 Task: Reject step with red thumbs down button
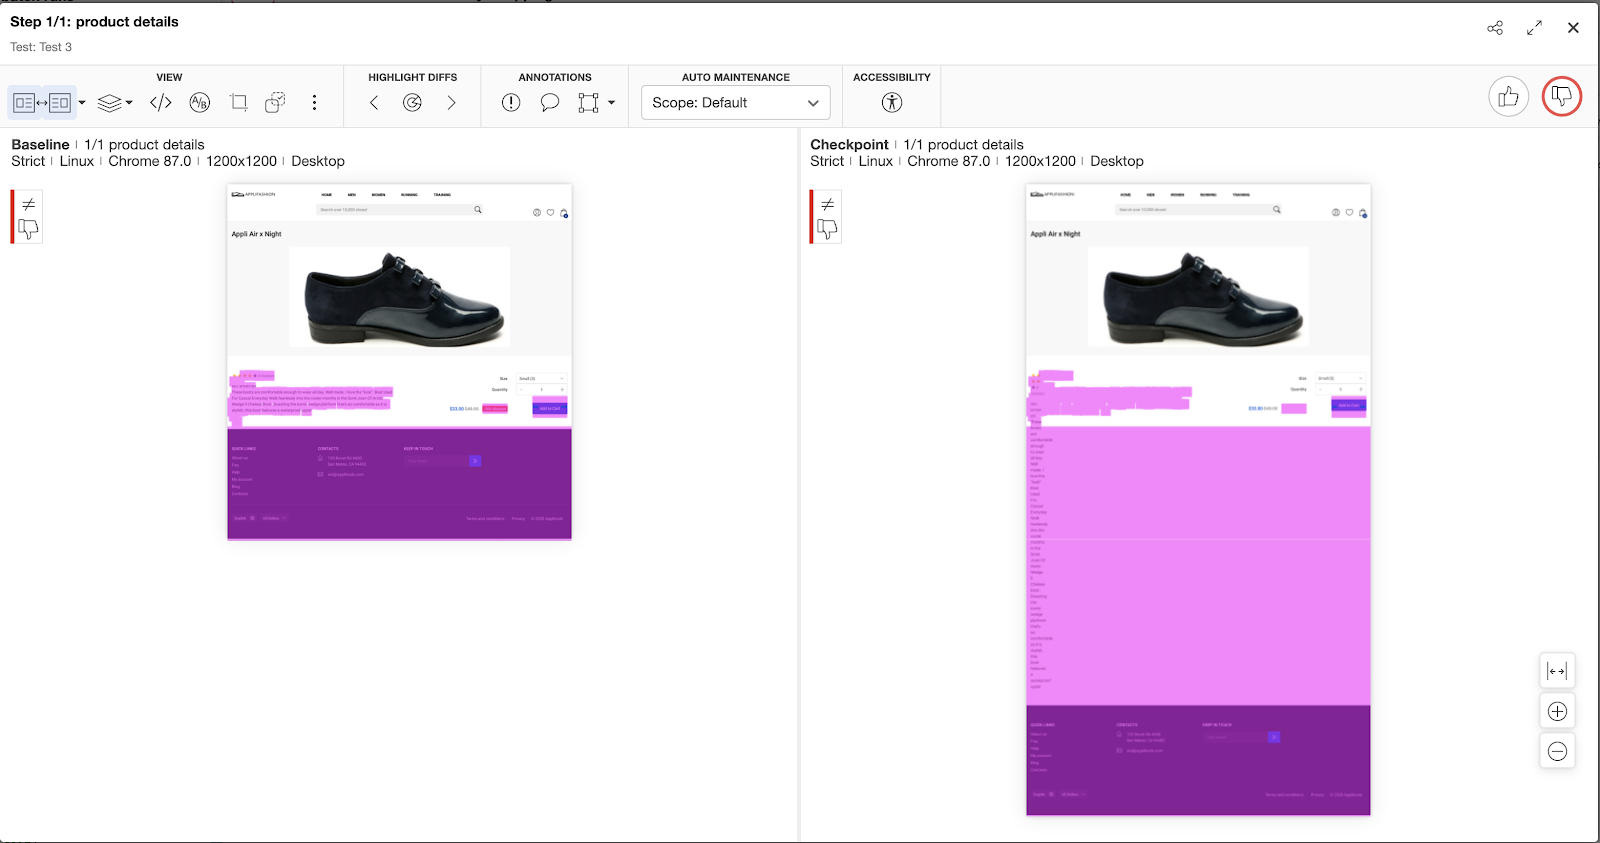click(x=1561, y=97)
